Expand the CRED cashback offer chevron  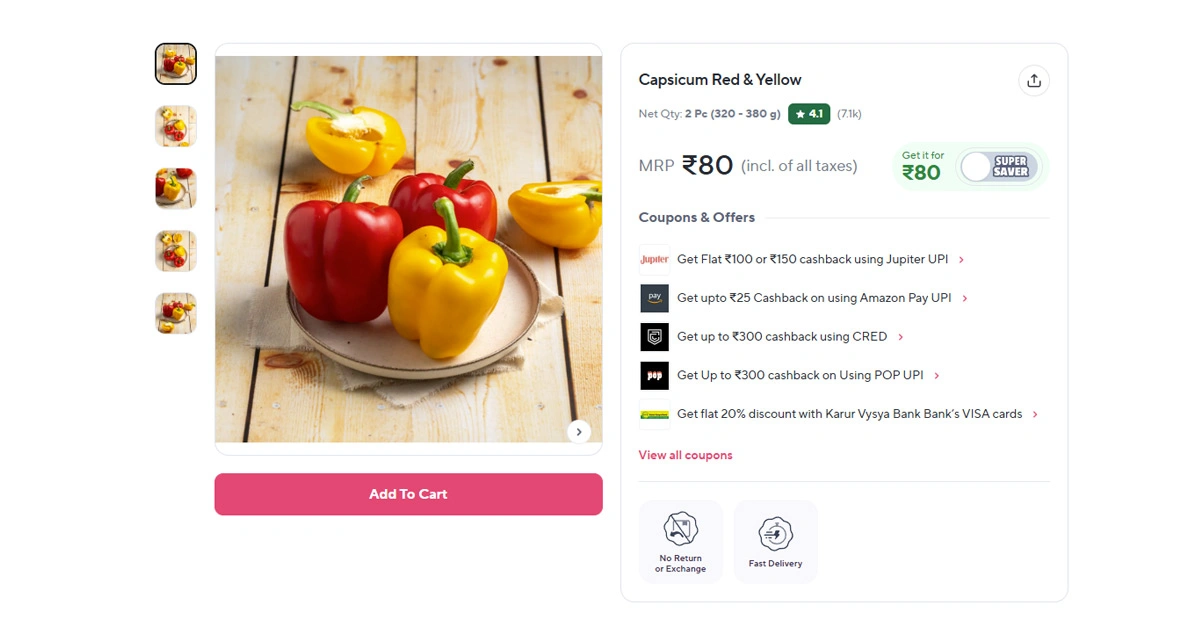click(901, 337)
